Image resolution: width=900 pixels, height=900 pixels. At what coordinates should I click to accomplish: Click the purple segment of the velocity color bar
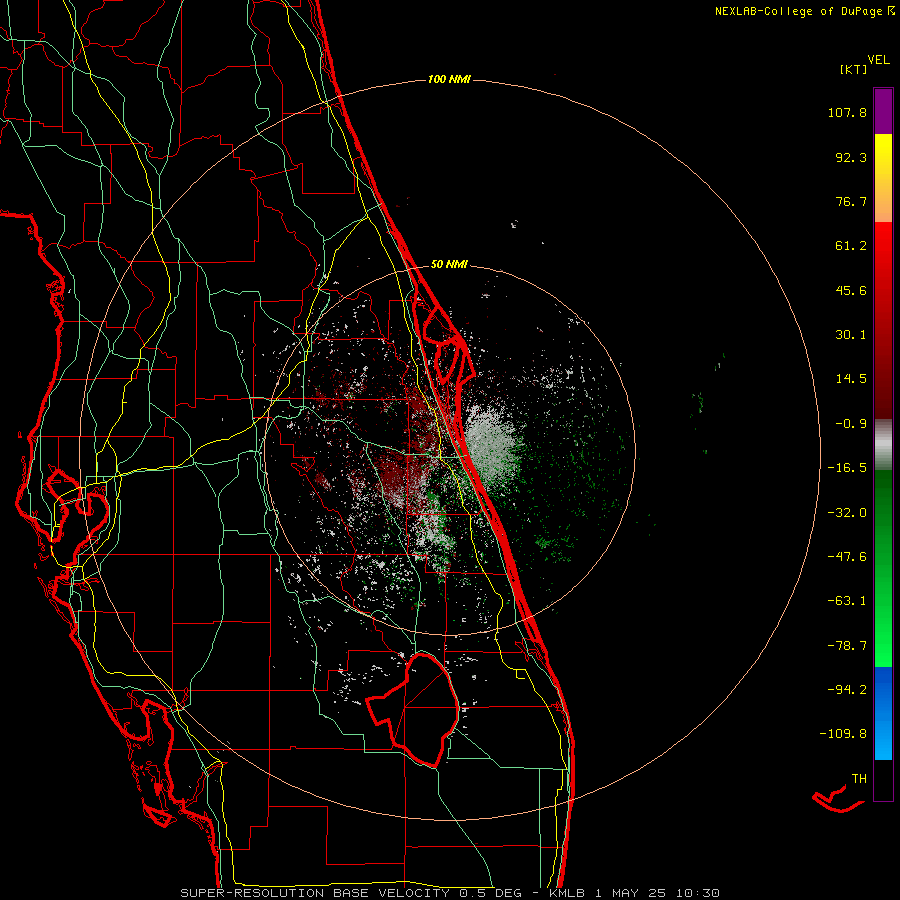[883, 111]
